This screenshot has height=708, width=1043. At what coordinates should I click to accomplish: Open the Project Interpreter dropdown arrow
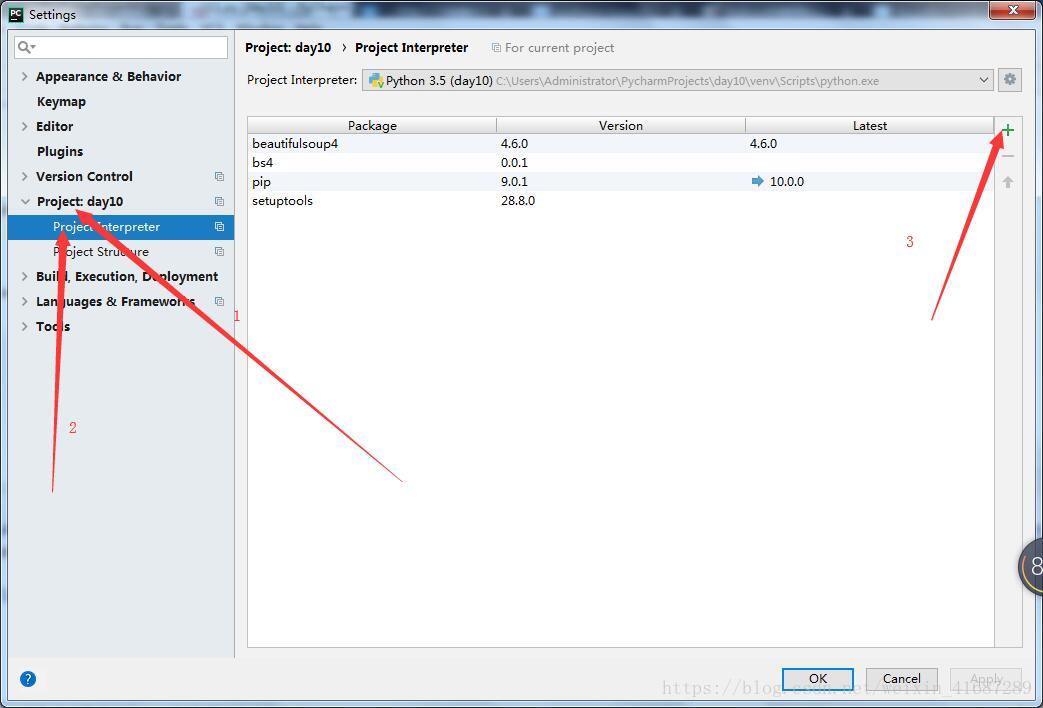984,81
